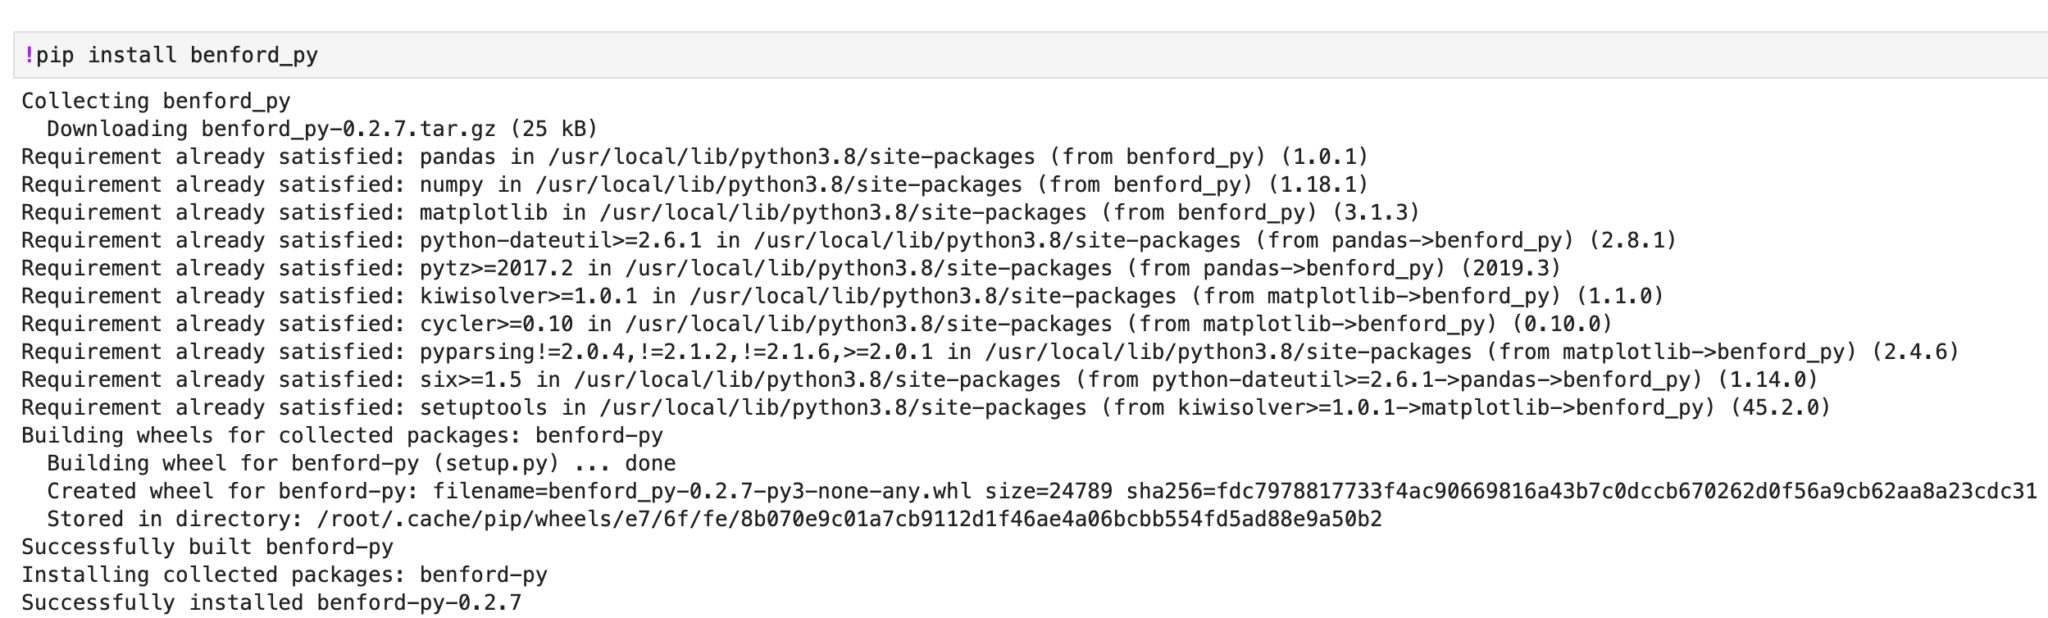Click the Collecting benford_py output line
Viewport: 2048px width, 618px height.
pyautogui.click(x=156, y=101)
